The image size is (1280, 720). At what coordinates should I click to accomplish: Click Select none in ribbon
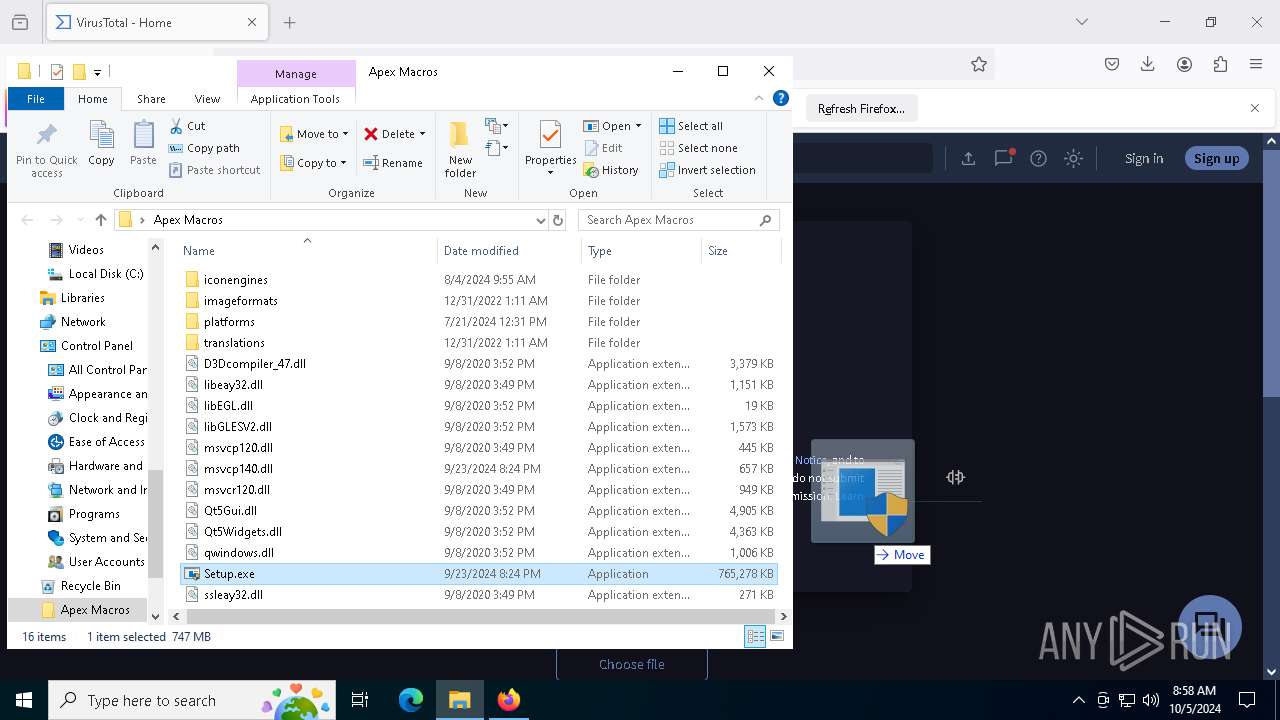pyautogui.click(x=698, y=148)
